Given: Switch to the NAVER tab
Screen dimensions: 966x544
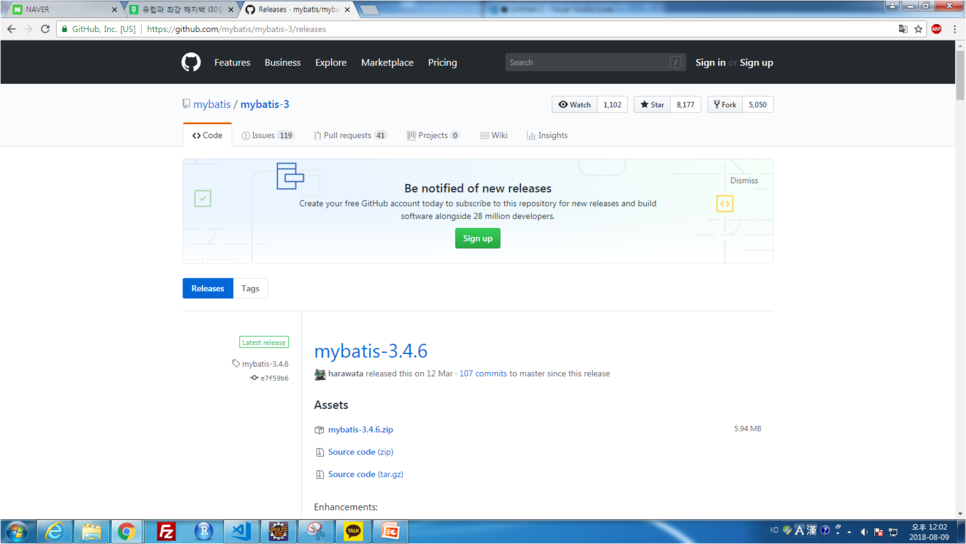Looking at the screenshot, I should [62, 9].
